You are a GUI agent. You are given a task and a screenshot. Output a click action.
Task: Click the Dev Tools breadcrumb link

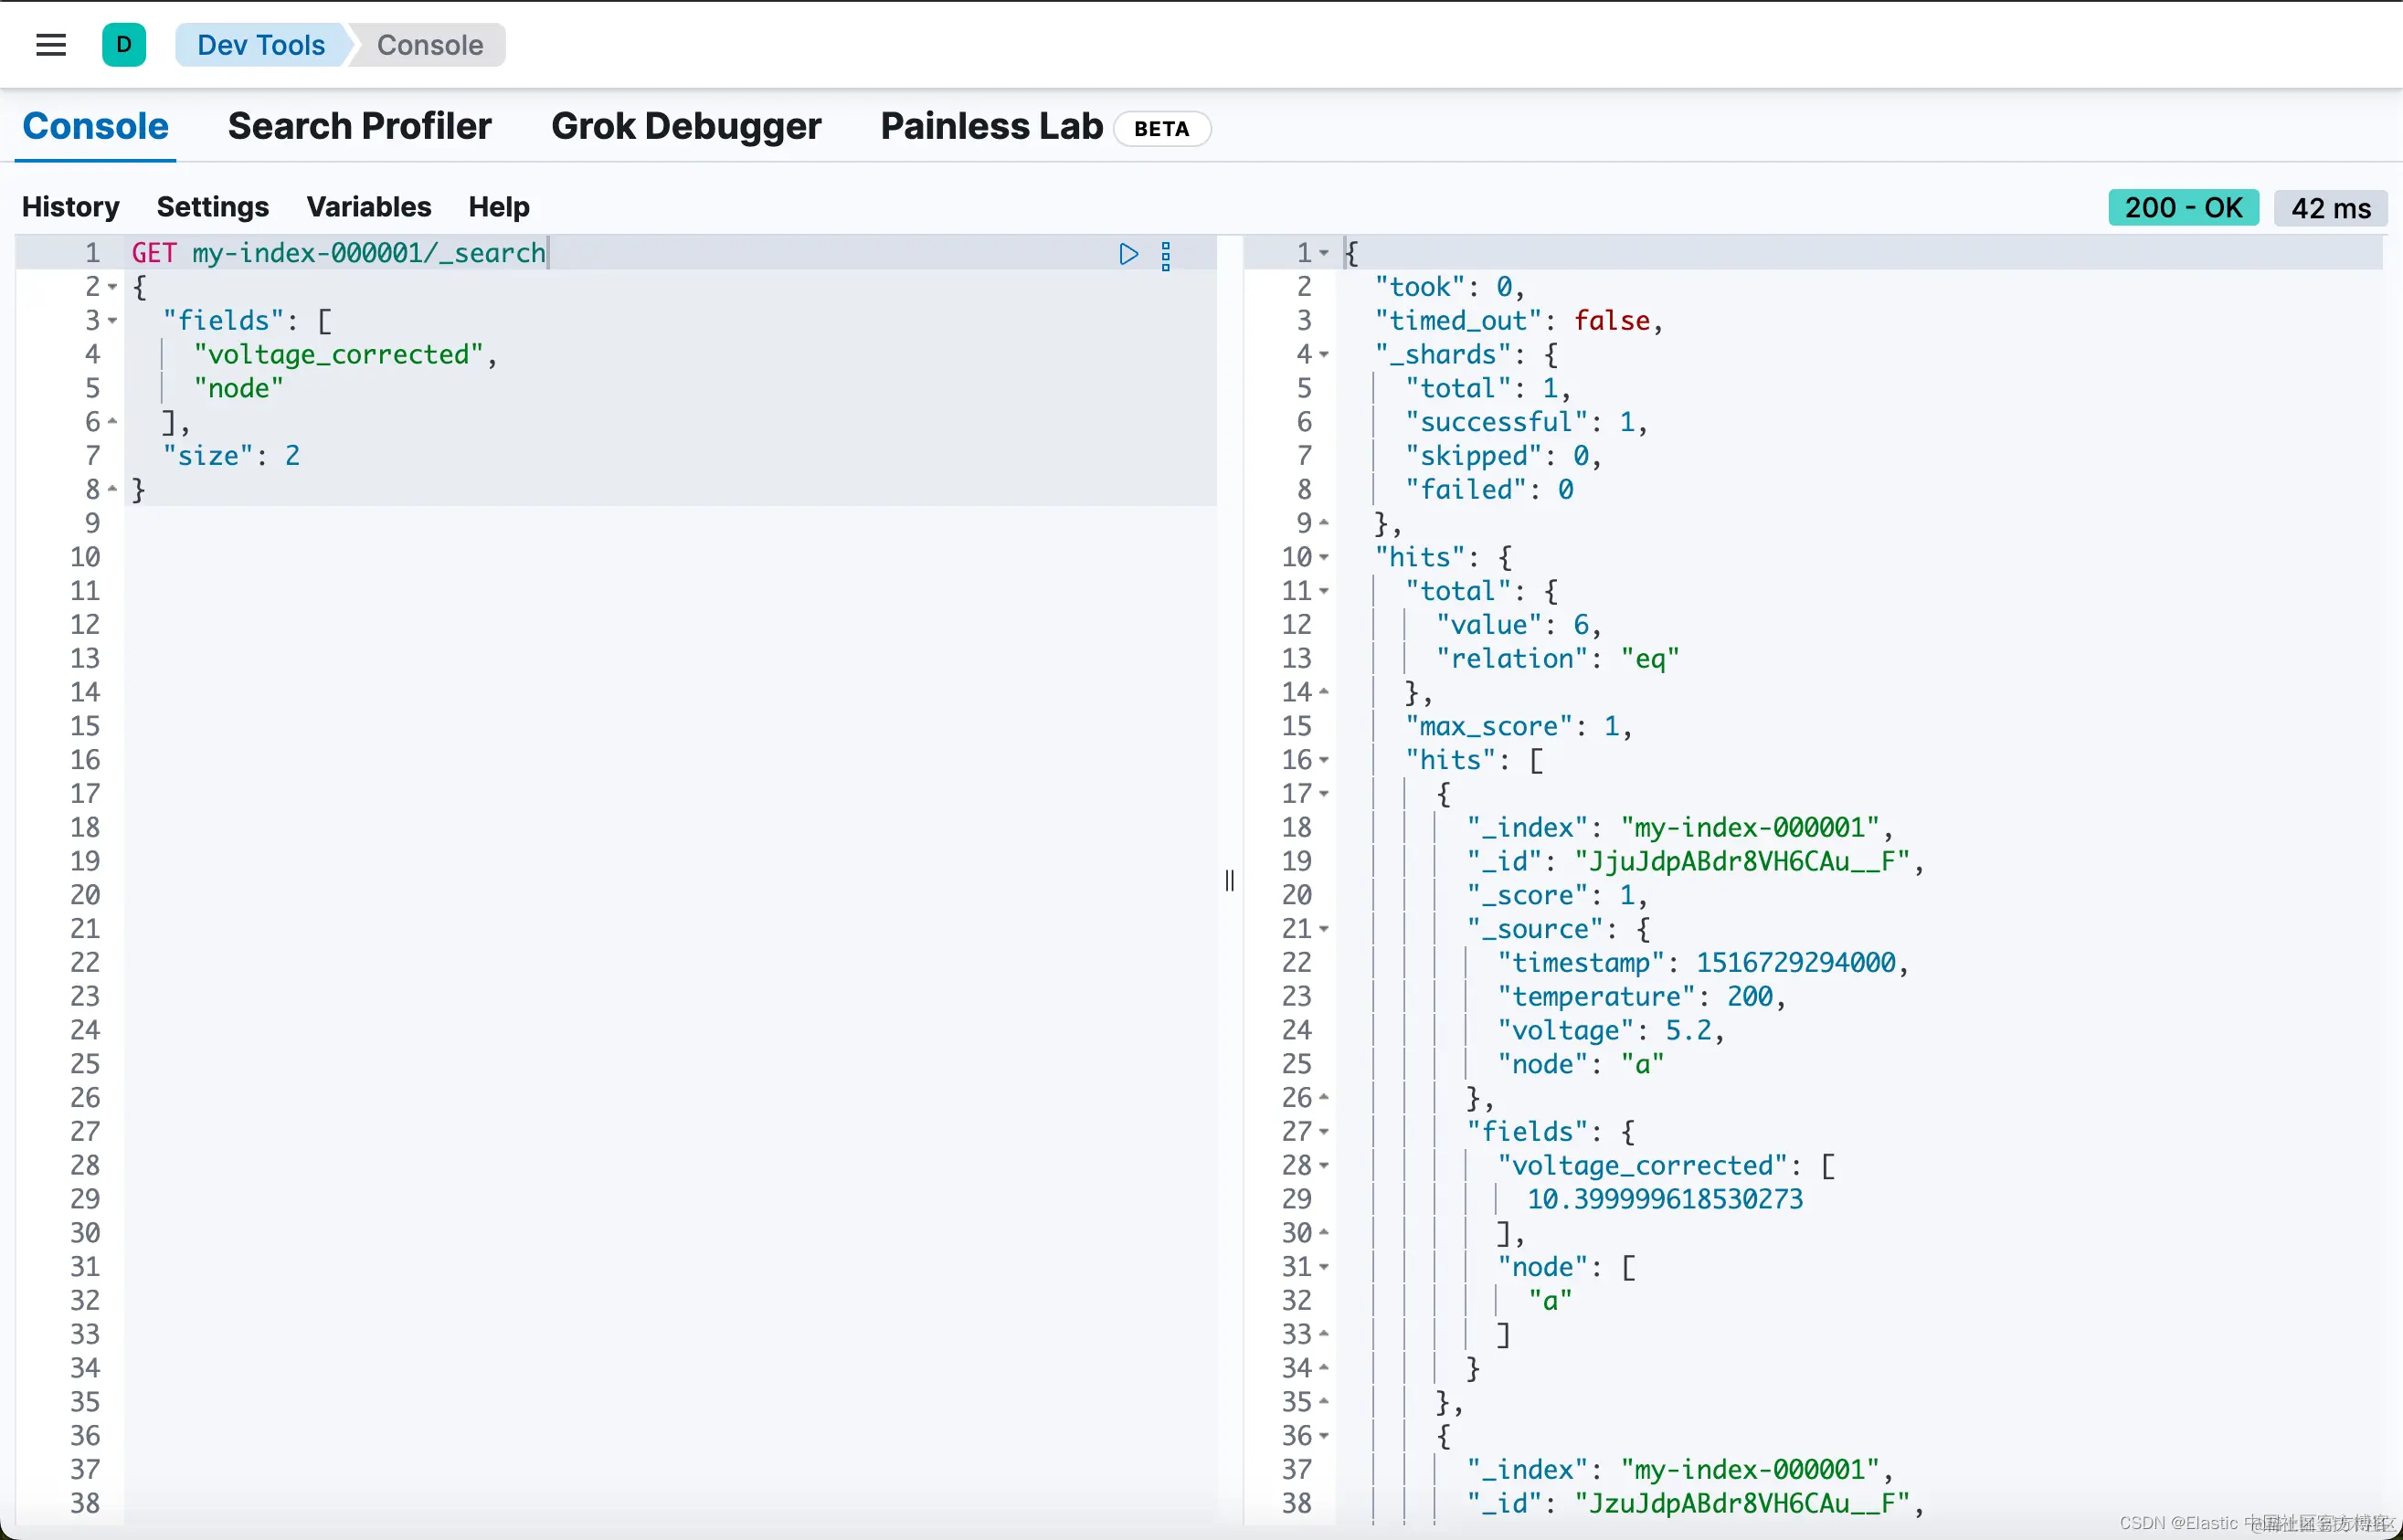(x=261, y=45)
